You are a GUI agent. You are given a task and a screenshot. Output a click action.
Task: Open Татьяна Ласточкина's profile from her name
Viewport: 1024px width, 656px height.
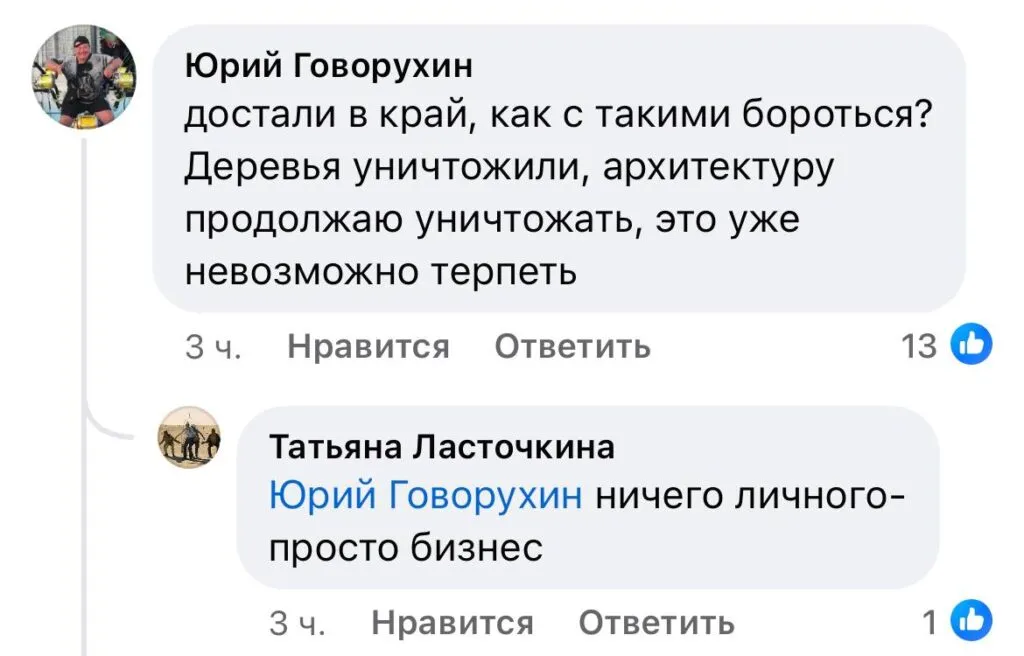click(x=442, y=447)
